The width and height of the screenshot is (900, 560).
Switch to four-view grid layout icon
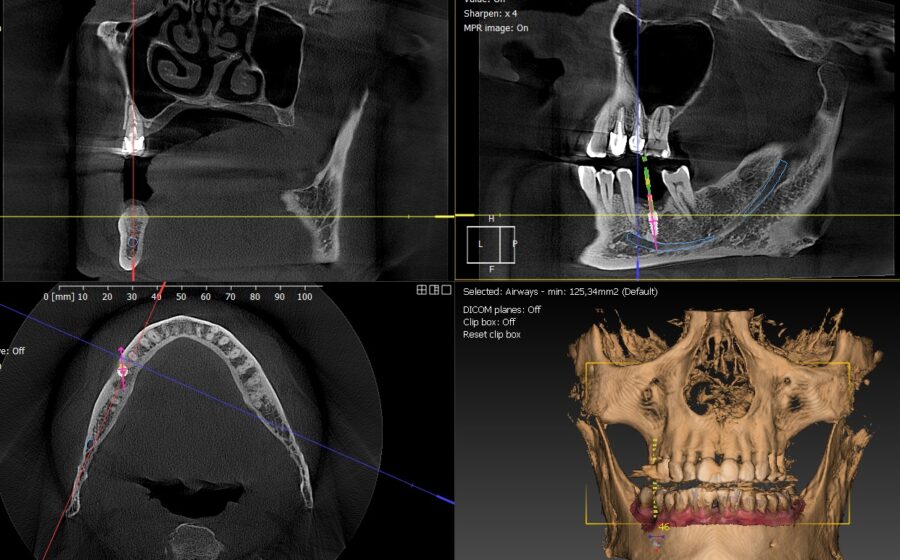click(421, 290)
